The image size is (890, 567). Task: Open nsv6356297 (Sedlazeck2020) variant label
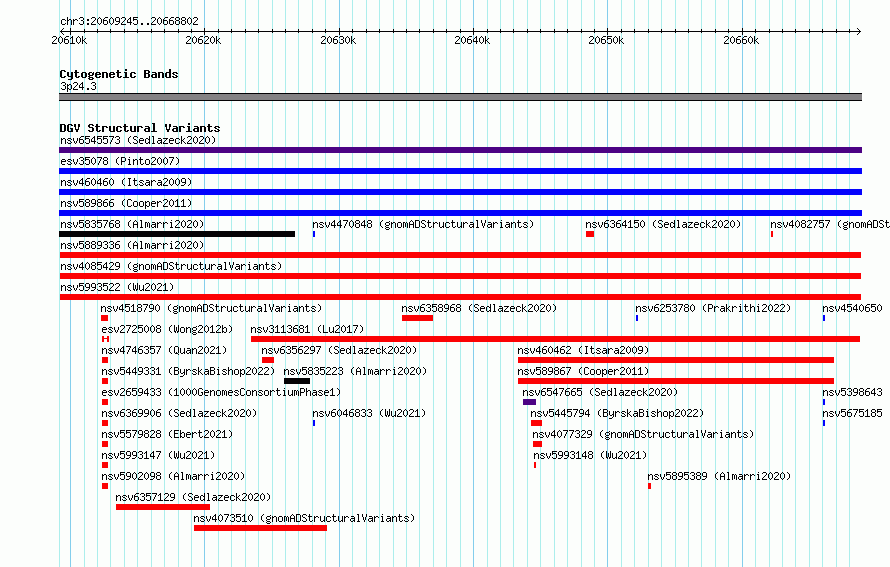click(339, 350)
